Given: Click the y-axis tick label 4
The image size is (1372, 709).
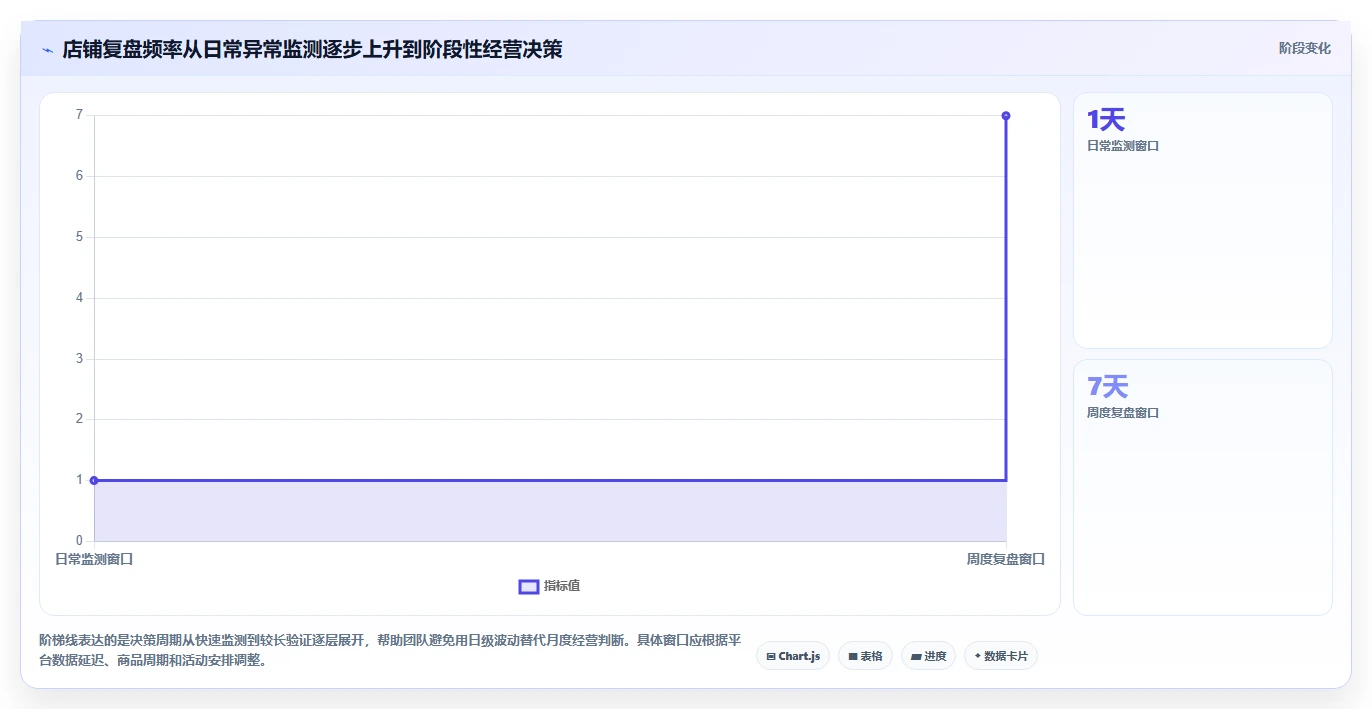Looking at the screenshot, I should 79,298.
